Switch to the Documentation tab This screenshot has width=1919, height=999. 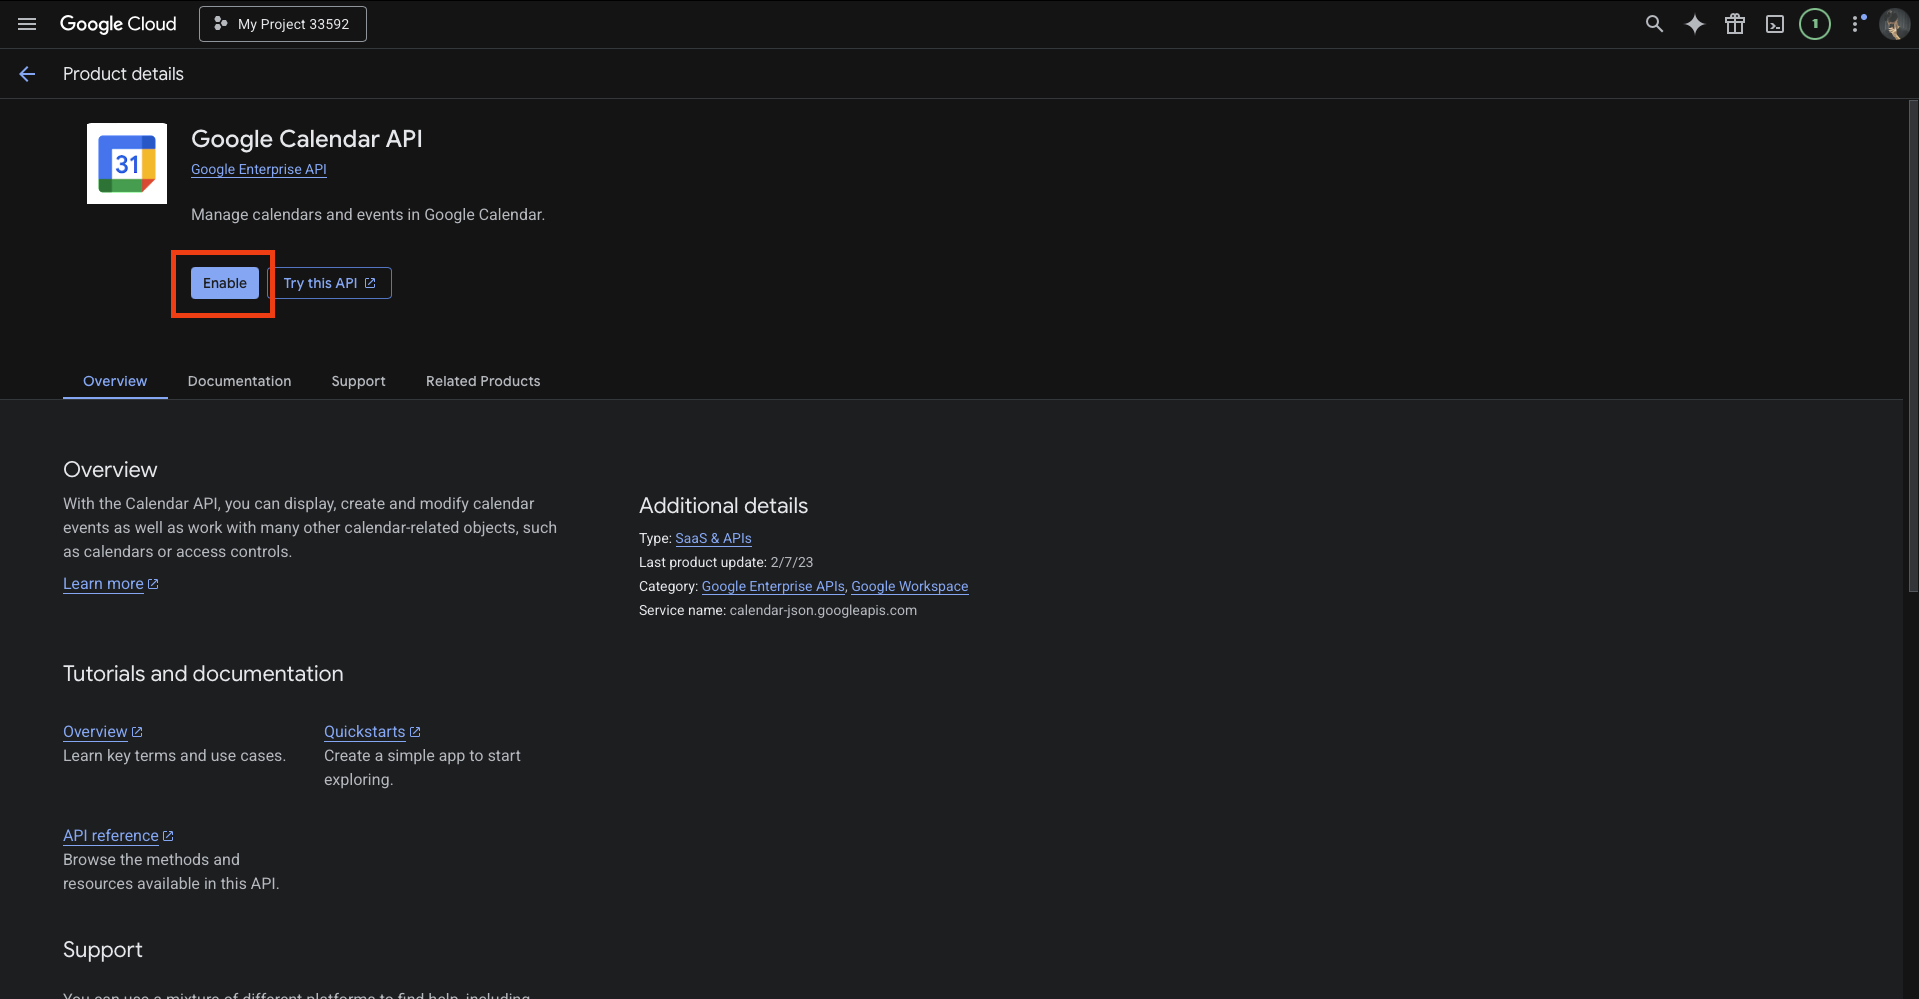[239, 381]
